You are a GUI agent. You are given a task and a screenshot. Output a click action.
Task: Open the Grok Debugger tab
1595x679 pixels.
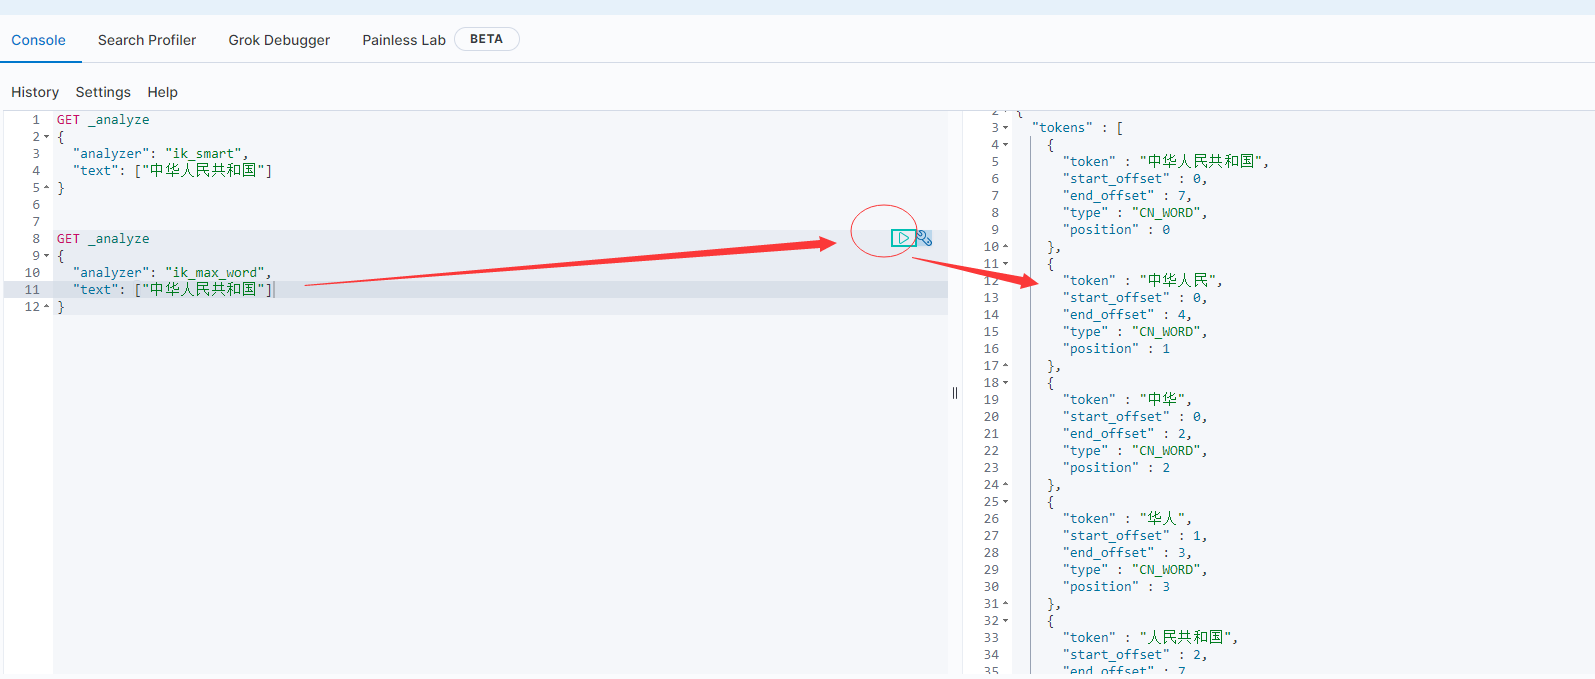279,40
